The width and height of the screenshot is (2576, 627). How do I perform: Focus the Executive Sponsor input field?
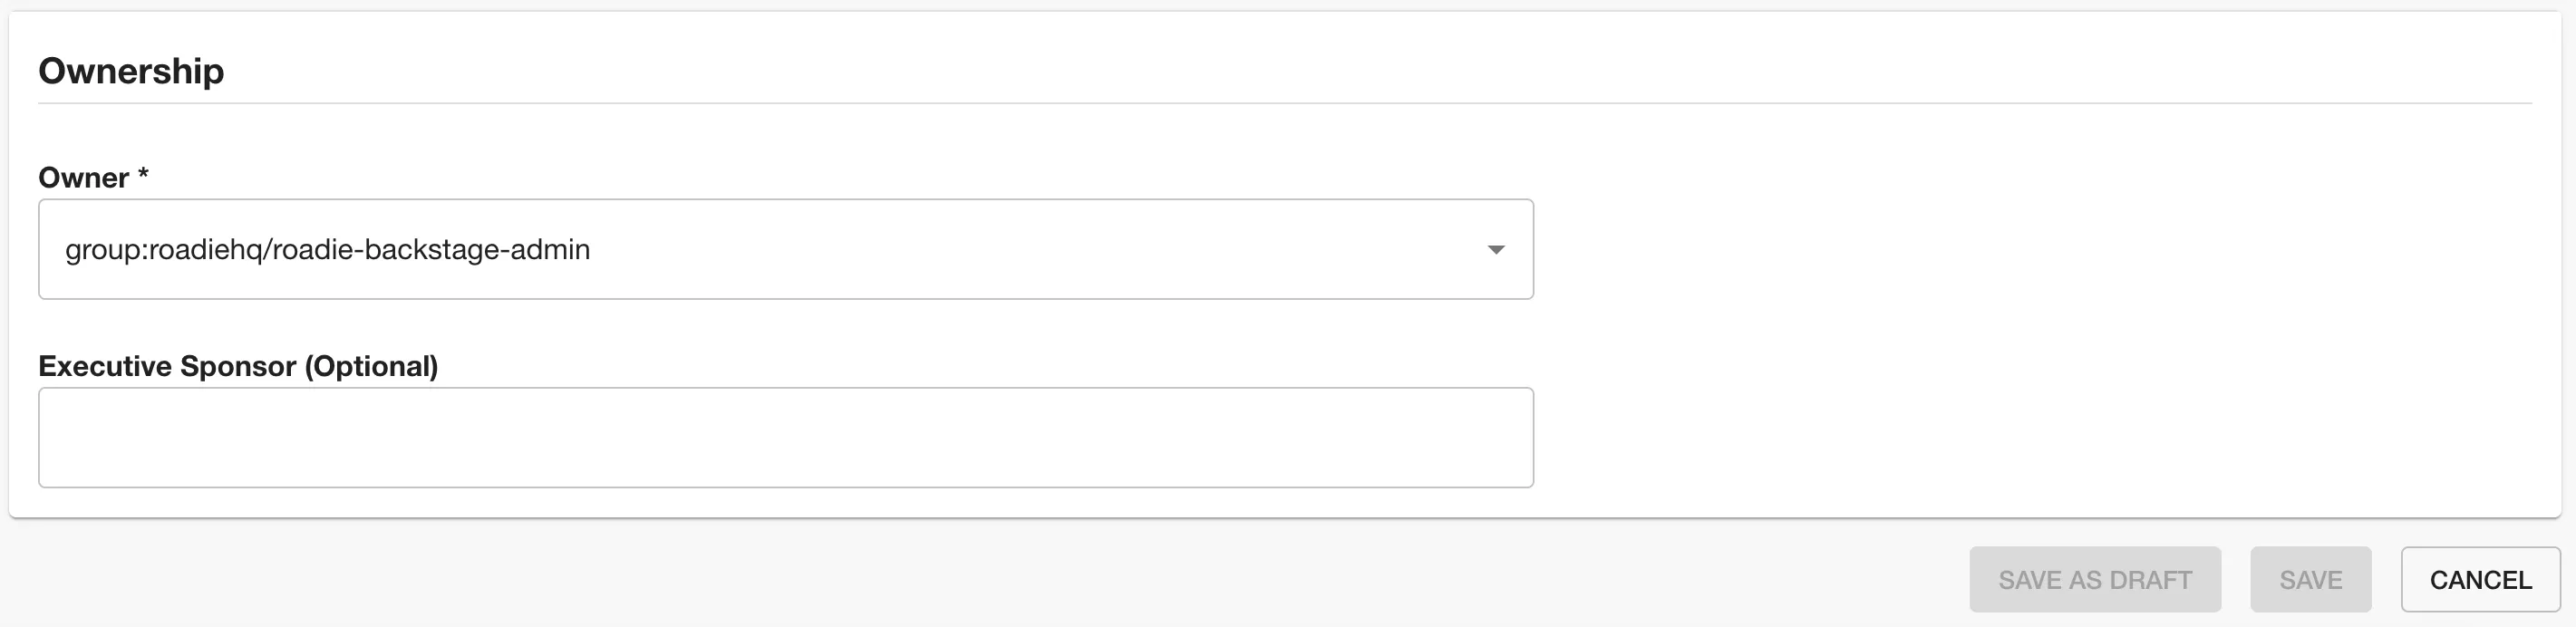(x=785, y=437)
